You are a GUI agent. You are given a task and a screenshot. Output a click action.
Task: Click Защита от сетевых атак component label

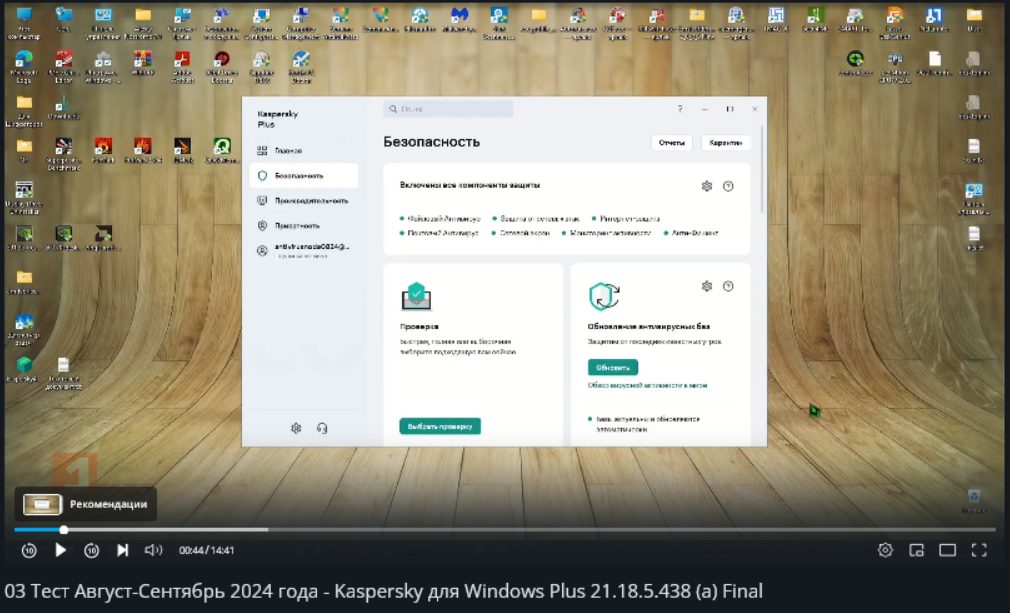coord(540,219)
